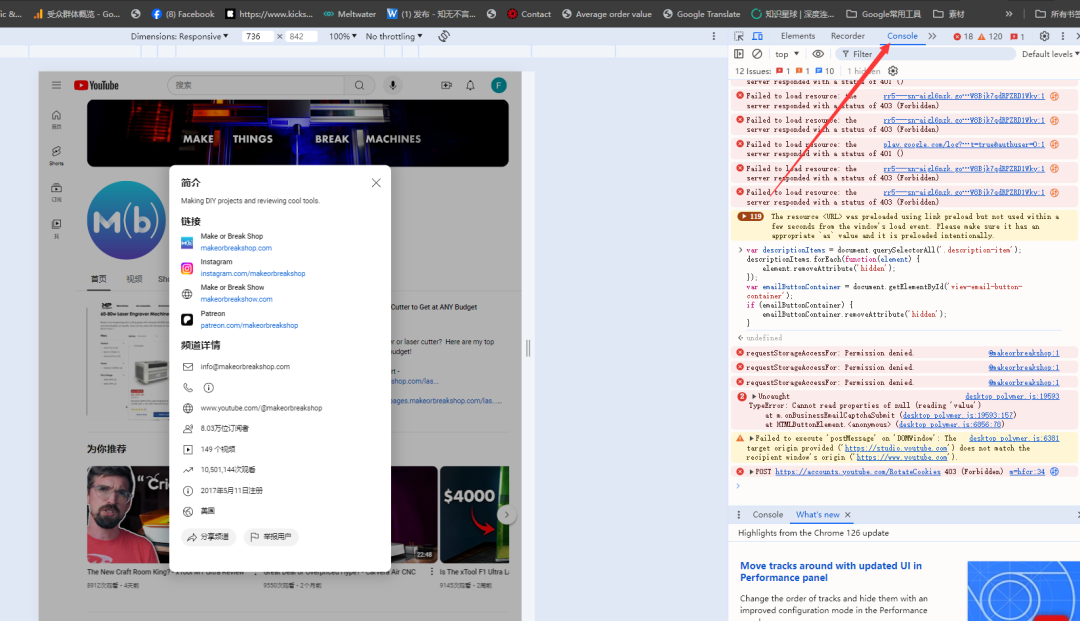Open the YouTube notifications bell icon
Viewport: 1080px width, 621px height.
470,86
